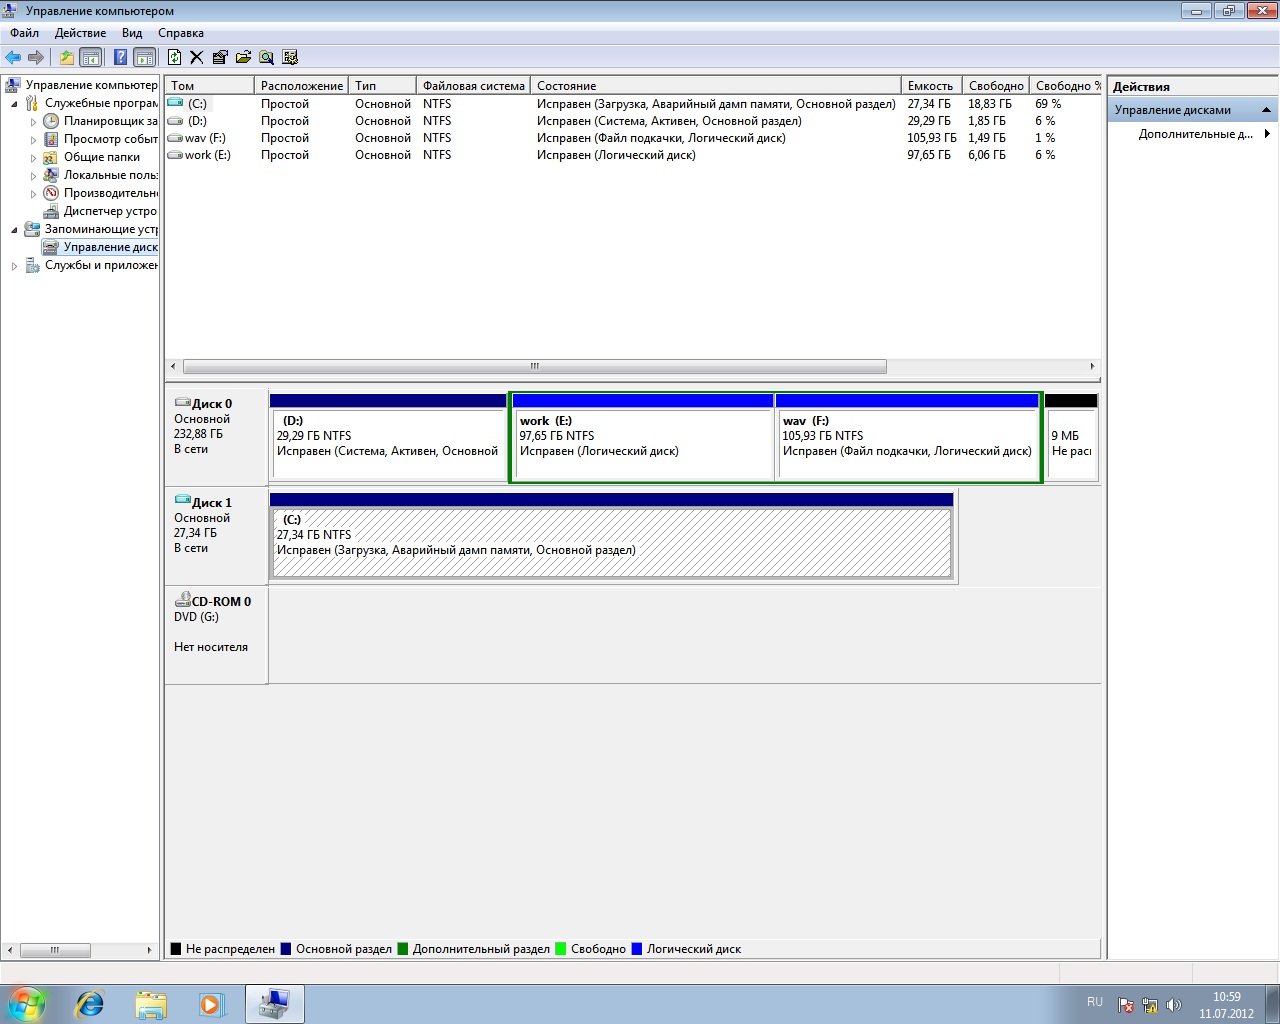Select the (C:) volume row in list
Viewport: 1280px width, 1024px height.
coord(632,104)
